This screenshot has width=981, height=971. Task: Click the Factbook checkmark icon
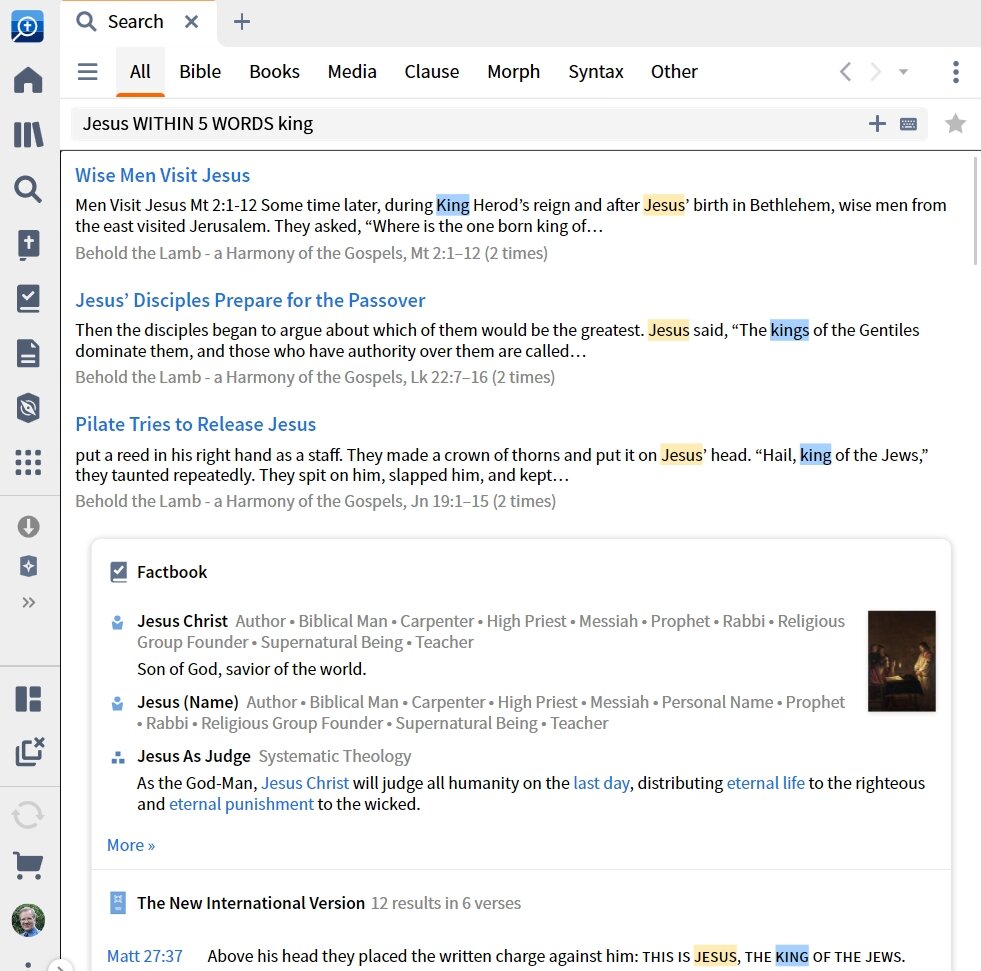tap(118, 572)
